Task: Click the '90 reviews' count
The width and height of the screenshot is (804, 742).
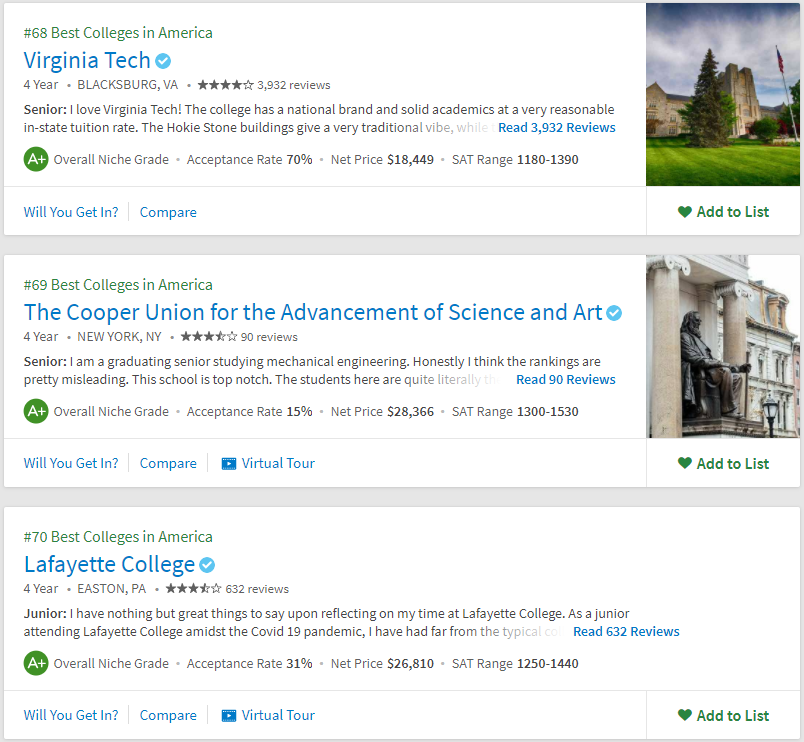Action: tap(269, 337)
